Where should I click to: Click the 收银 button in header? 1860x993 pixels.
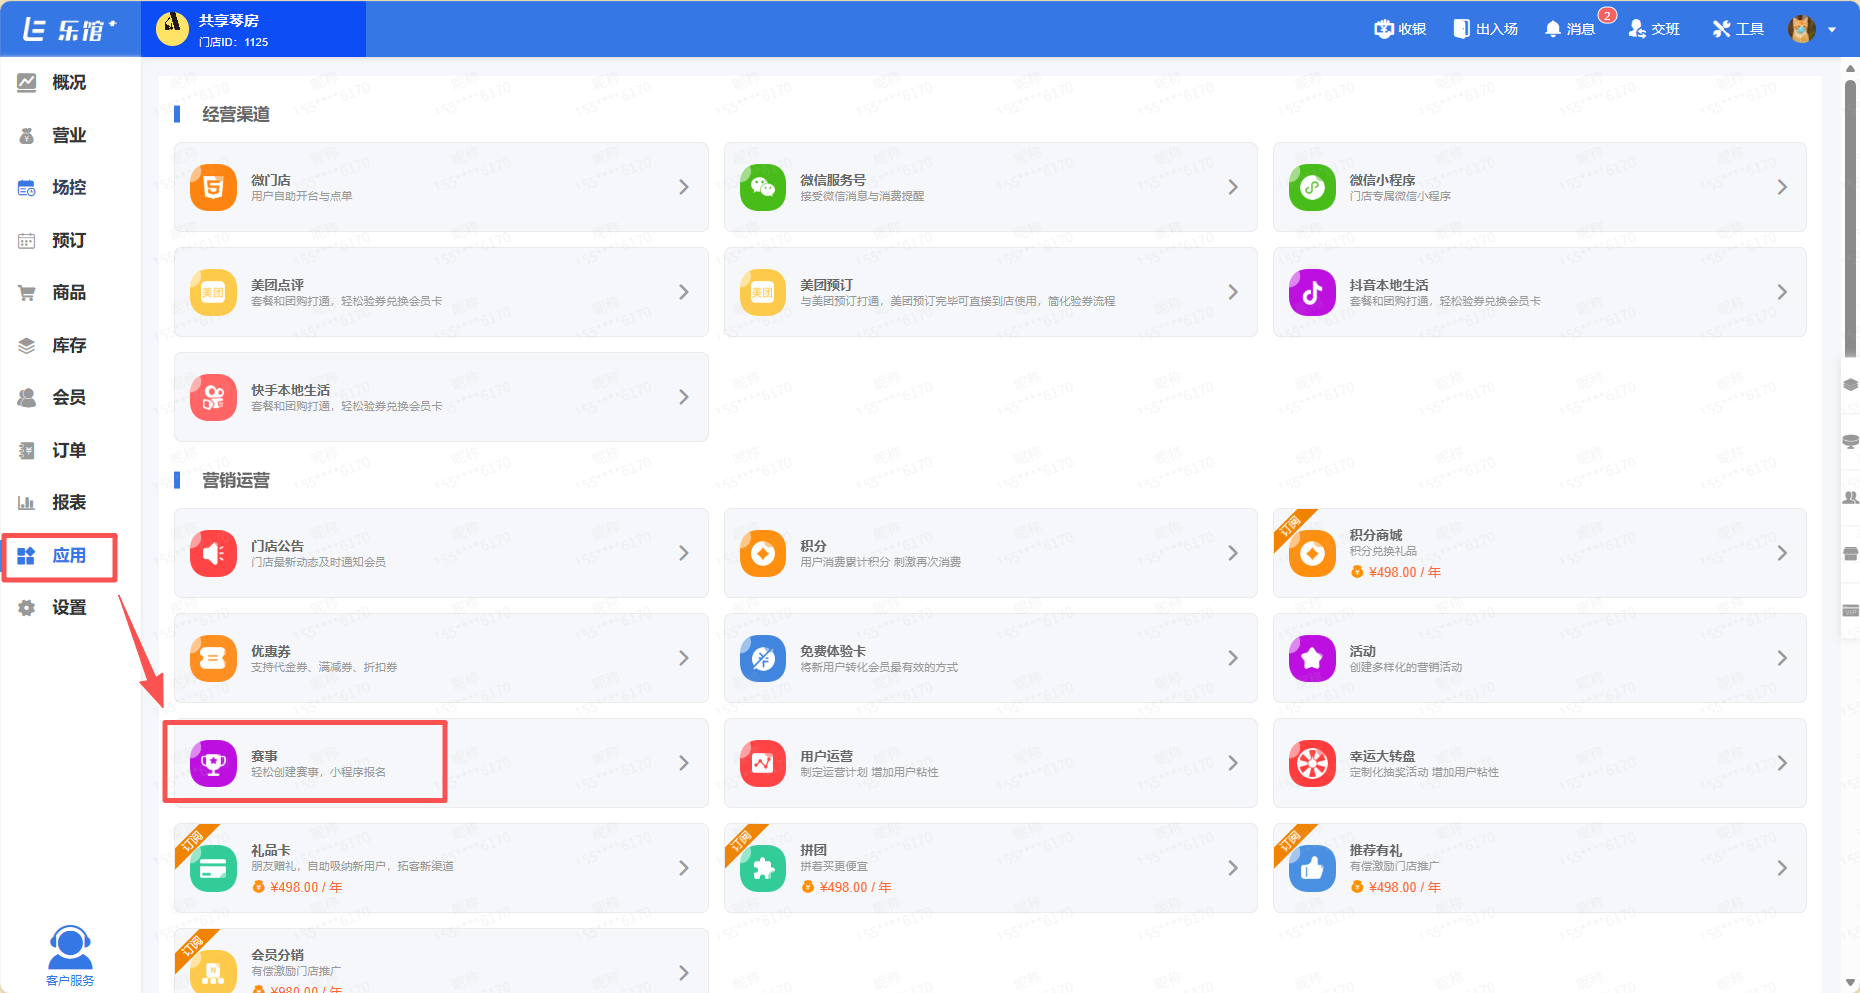[1400, 29]
